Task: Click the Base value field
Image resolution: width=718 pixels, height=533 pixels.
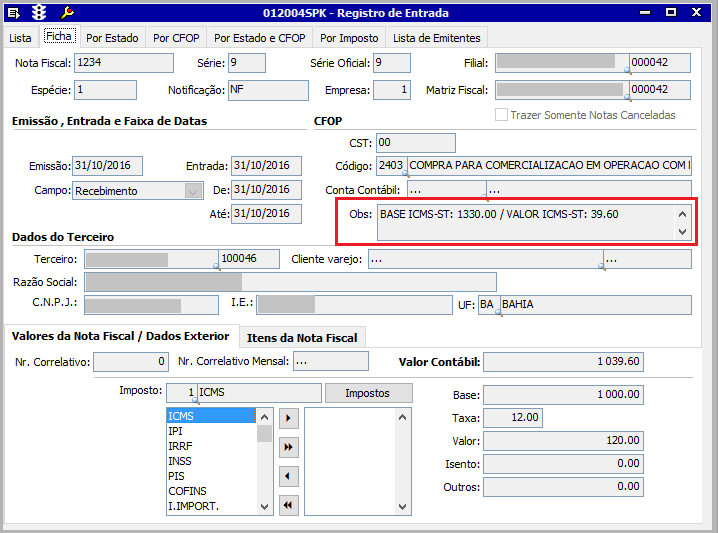Action: [563, 395]
